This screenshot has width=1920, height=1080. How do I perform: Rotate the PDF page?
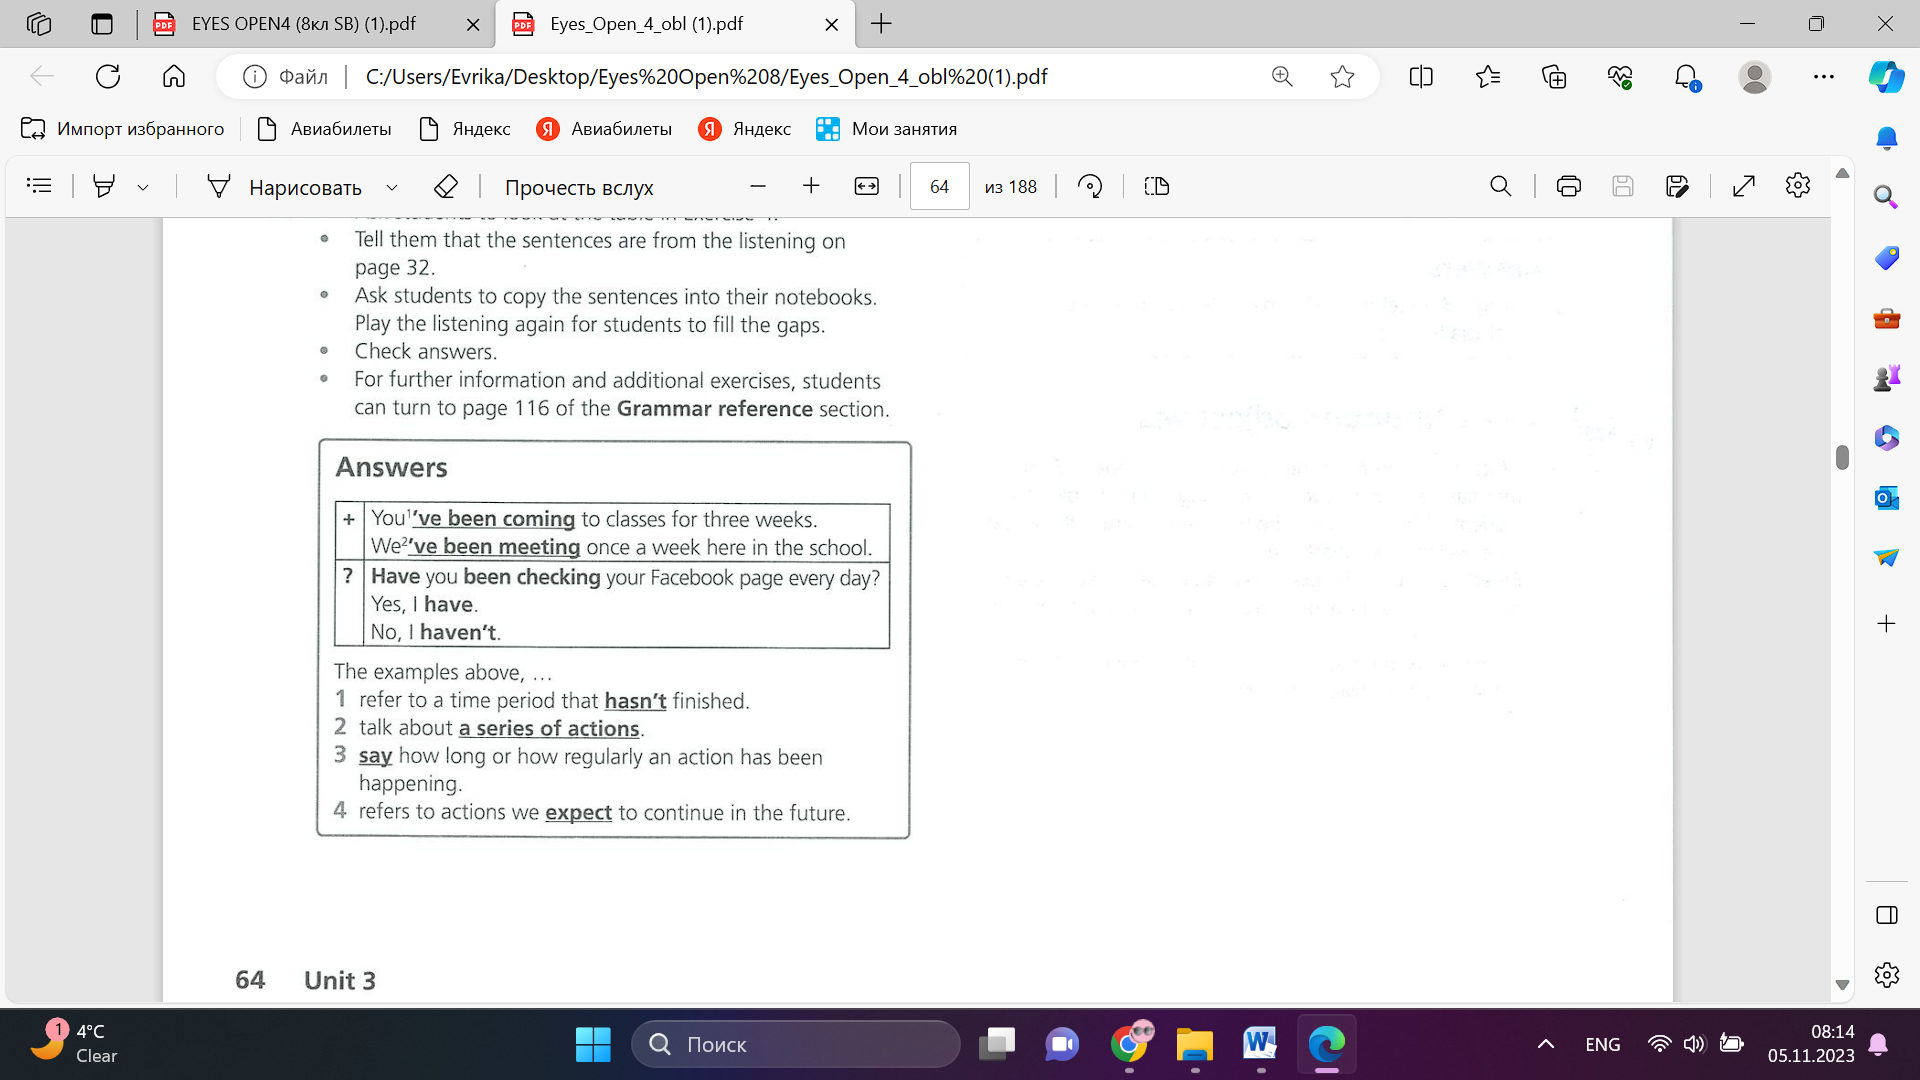pos(1090,187)
